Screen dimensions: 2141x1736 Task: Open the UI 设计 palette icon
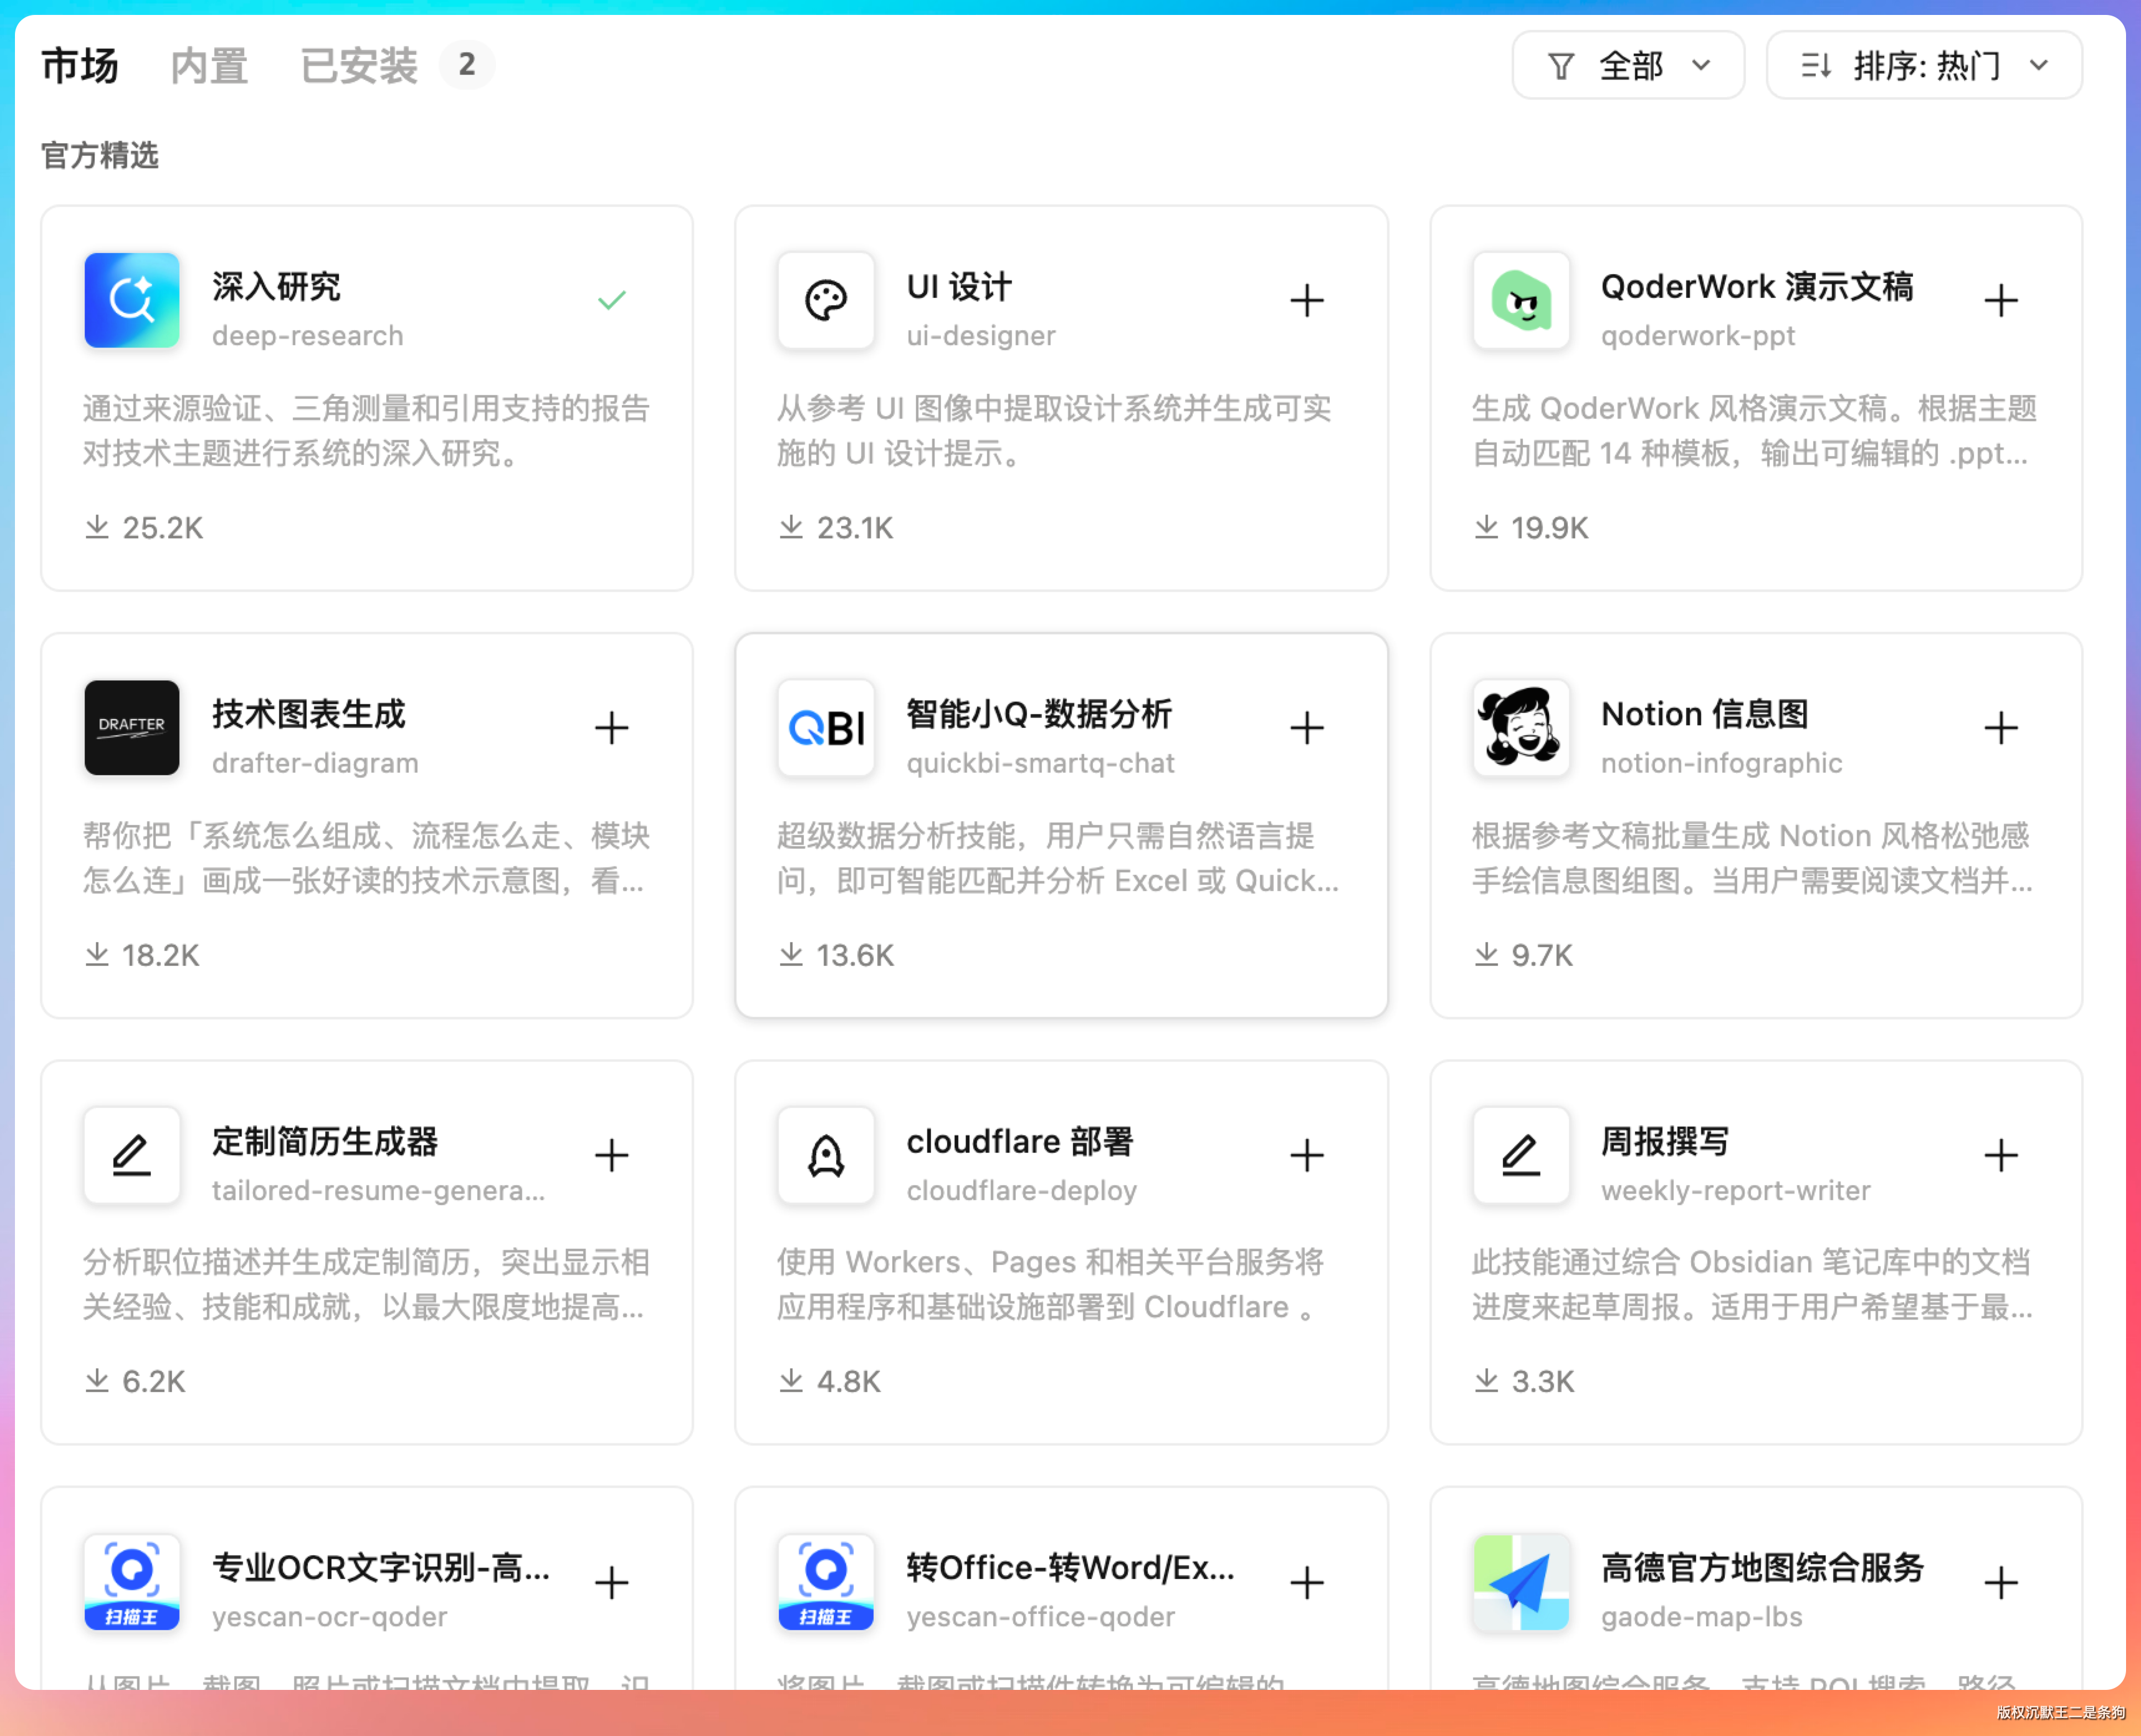[x=826, y=300]
